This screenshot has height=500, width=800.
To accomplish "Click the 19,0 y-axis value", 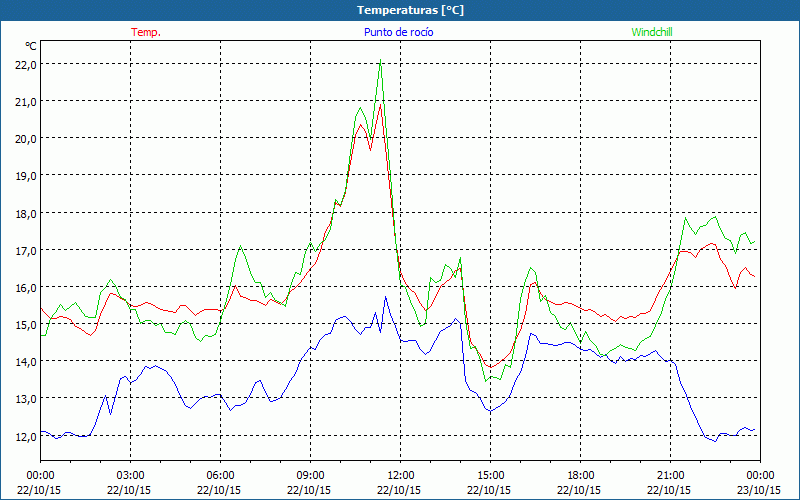I will point(27,176).
